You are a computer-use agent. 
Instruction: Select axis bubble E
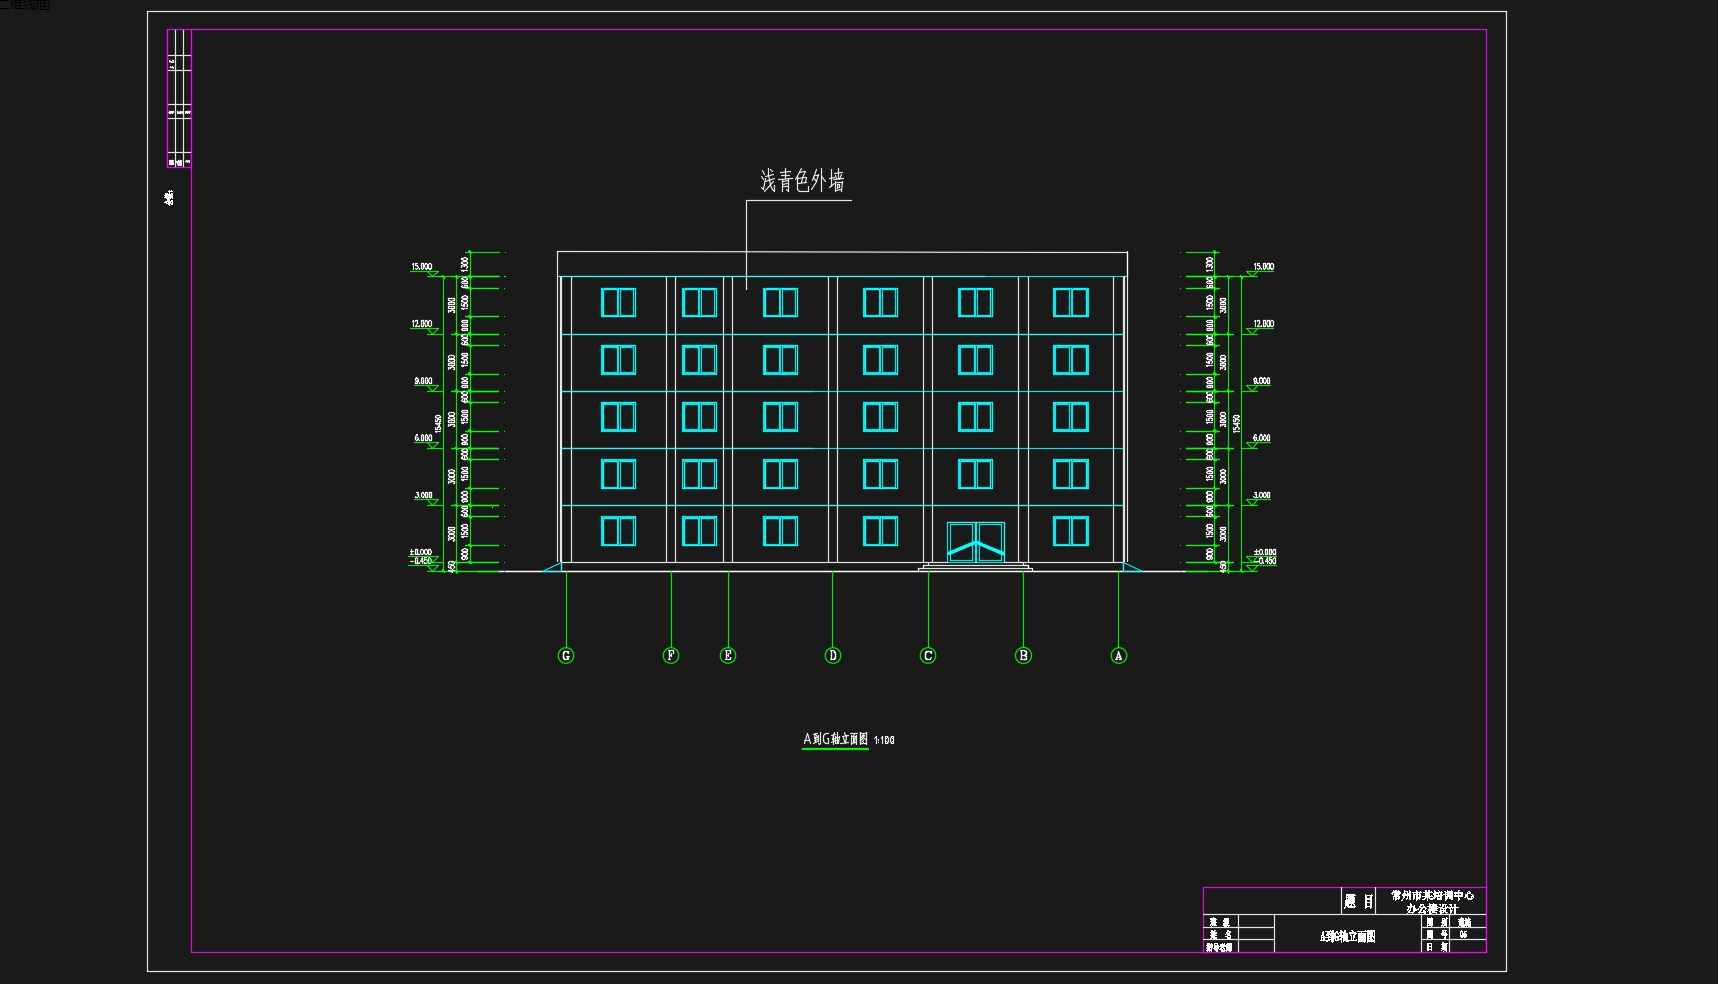pos(728,656)
